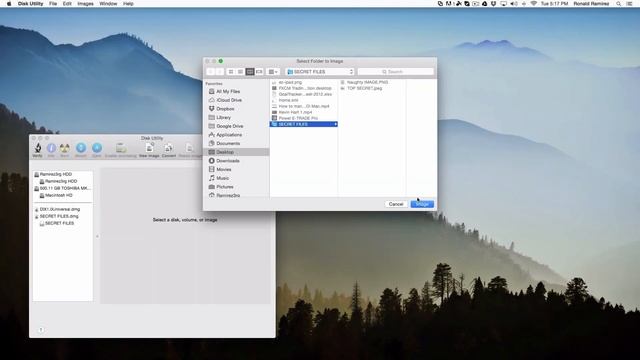Click the blue Image button

(422, 204)
